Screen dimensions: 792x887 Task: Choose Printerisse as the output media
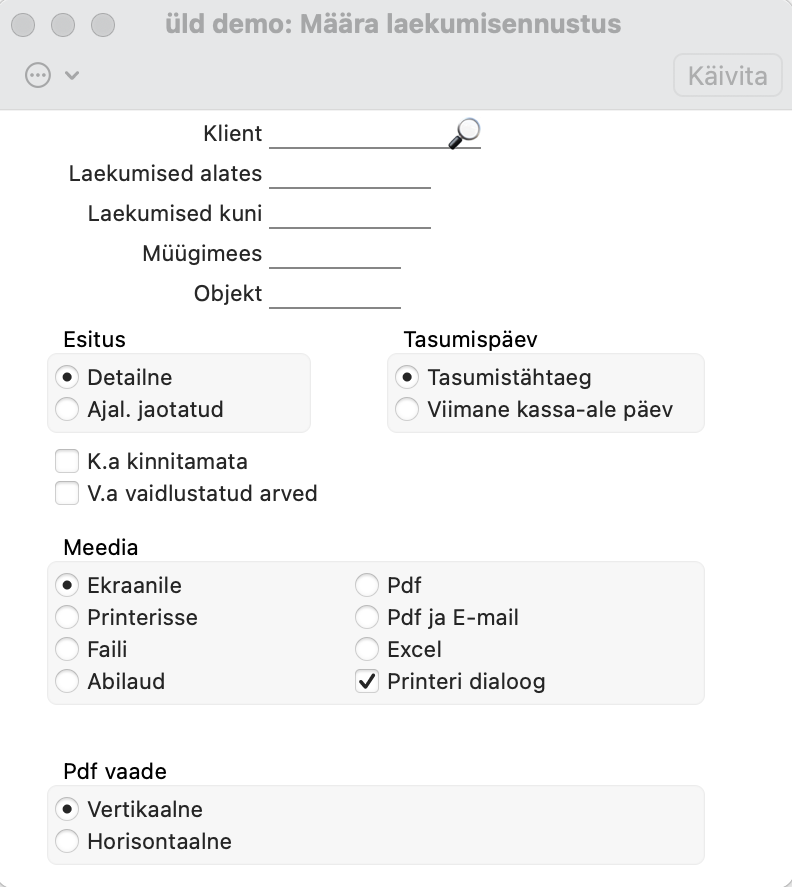click(67, 617)
